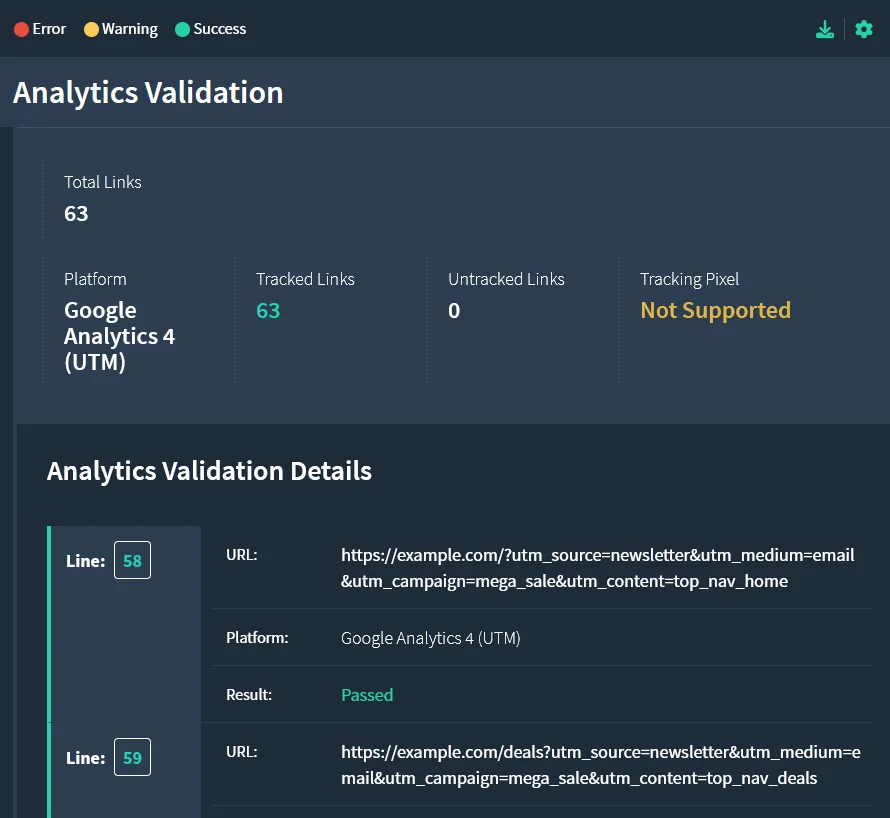Click the Untracked Links count of 0

tap(454, 310)
